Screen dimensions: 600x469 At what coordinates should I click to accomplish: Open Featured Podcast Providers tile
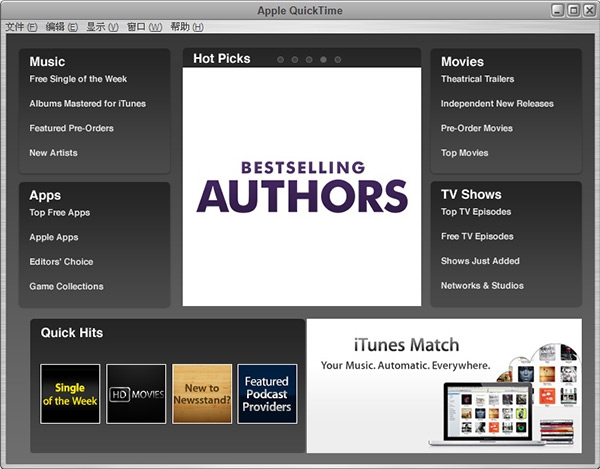(267, 394)
